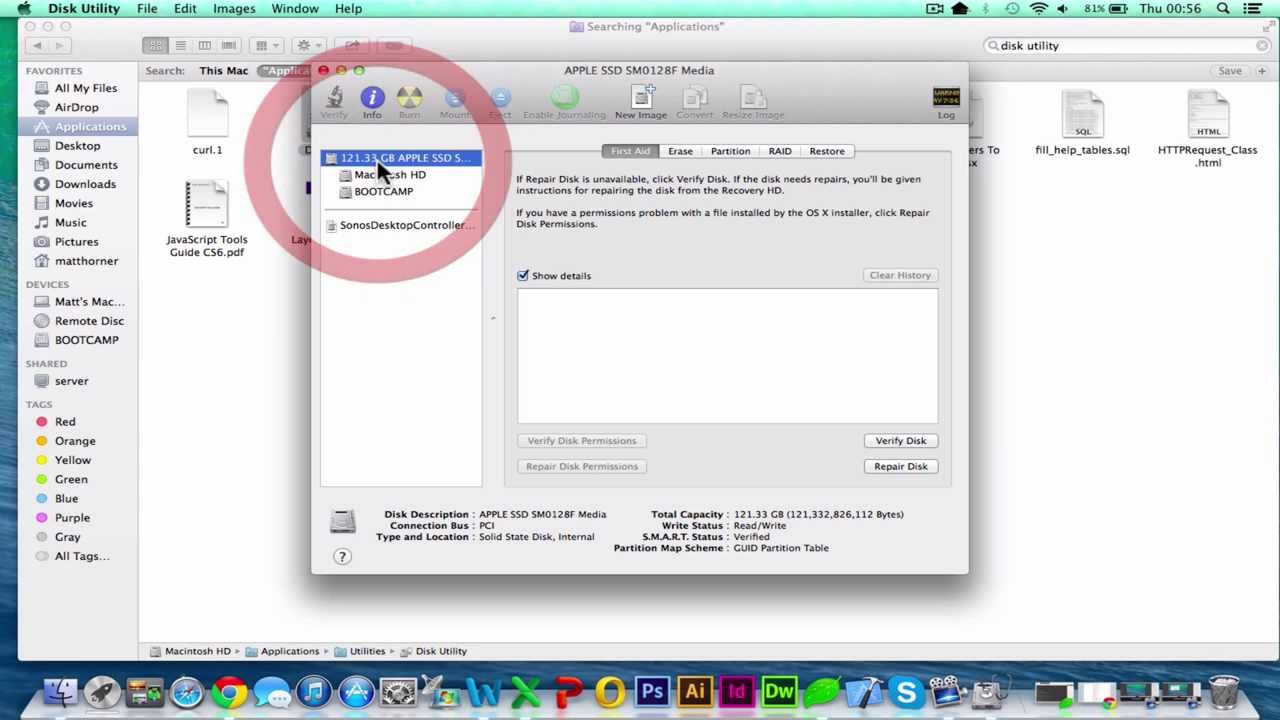Switch to the RAID tab
The height and width of the screenshot is (720, 1280).
coord(780,151)
